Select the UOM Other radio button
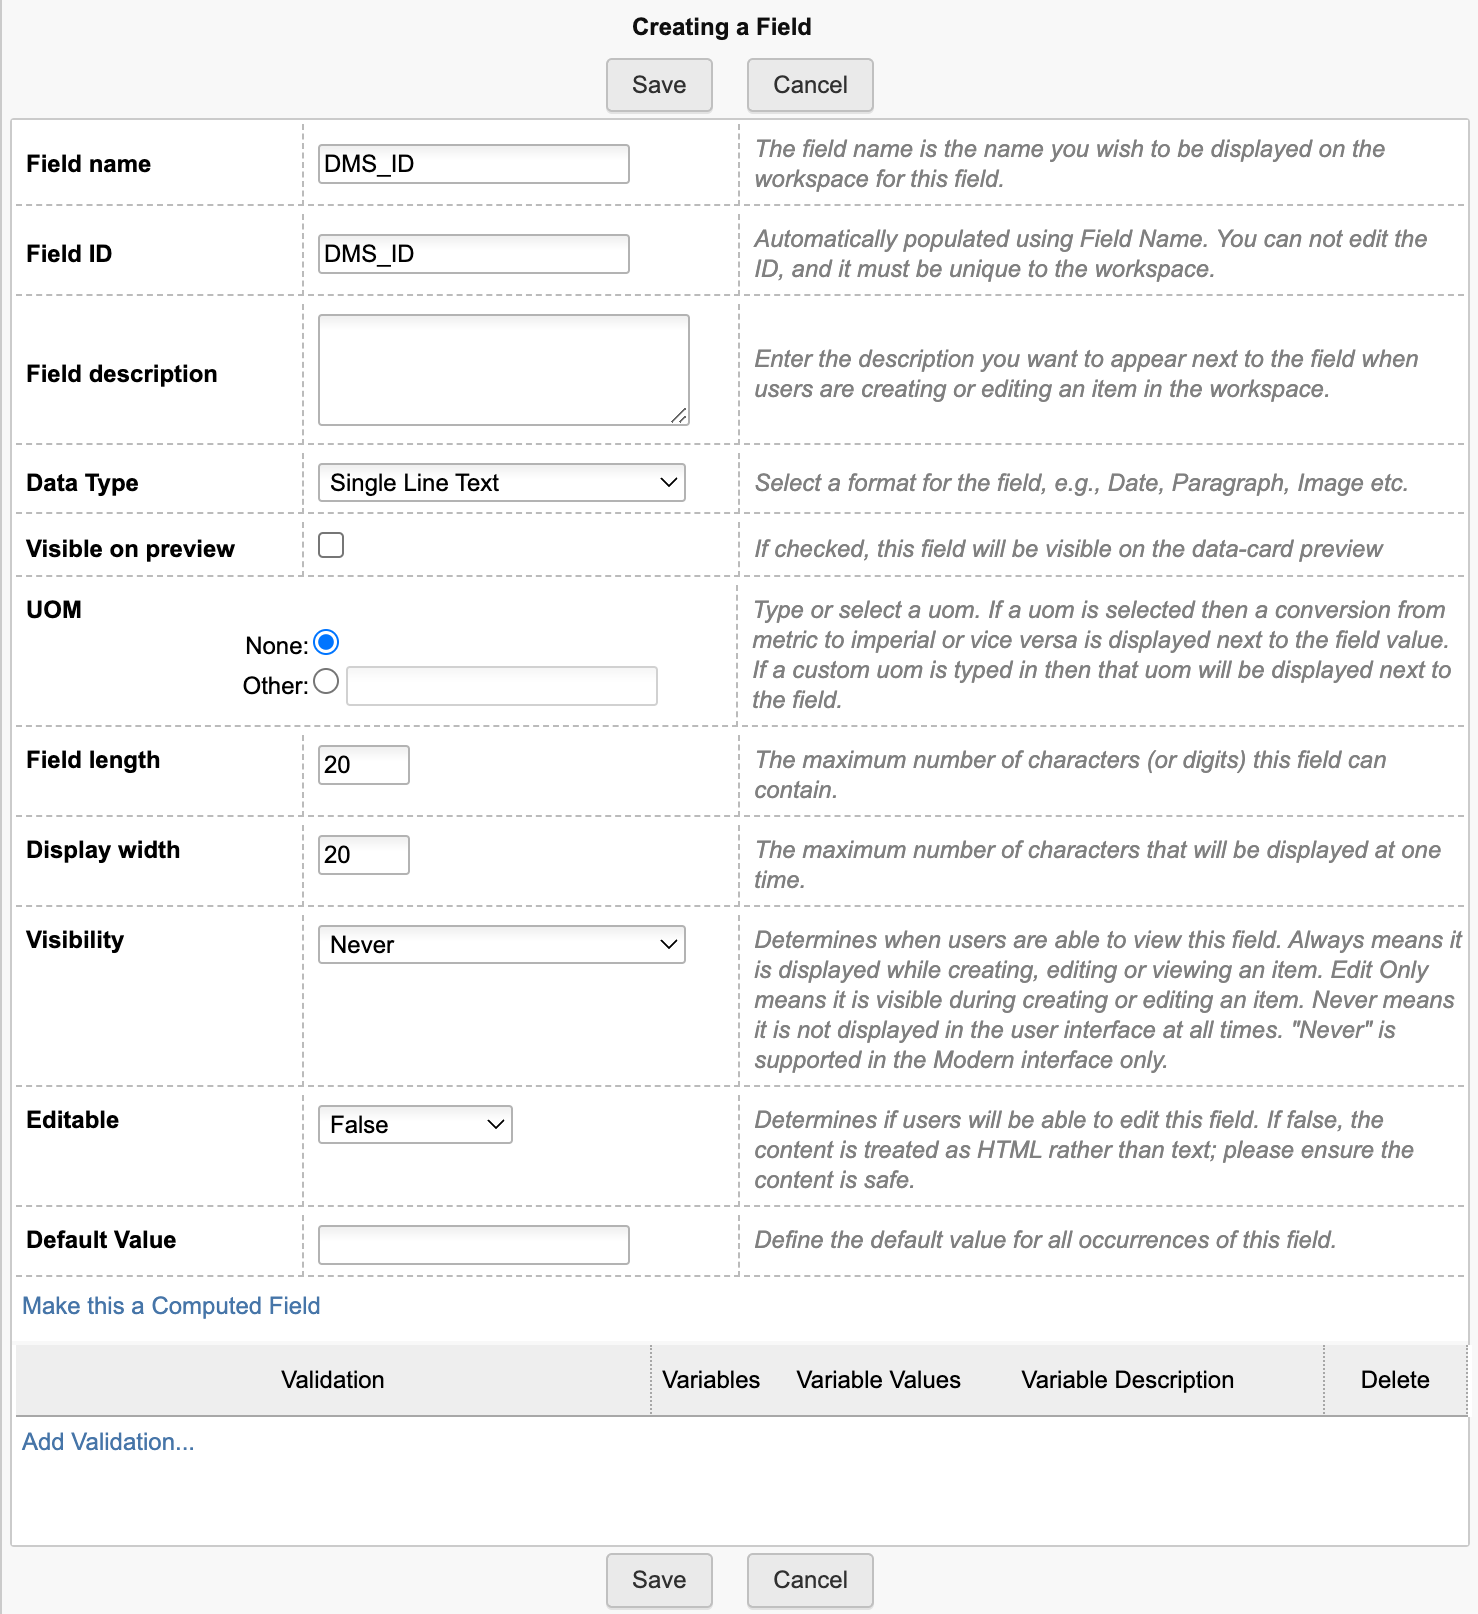The height and width of the screenshot is (1614, 1478). [326, 682]
